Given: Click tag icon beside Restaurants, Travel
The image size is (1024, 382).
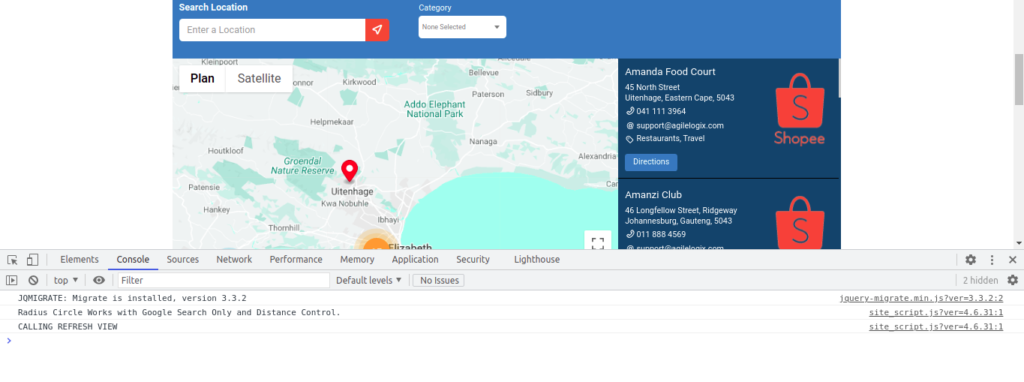Looking at the screenshot, I should tap(630, 139).
